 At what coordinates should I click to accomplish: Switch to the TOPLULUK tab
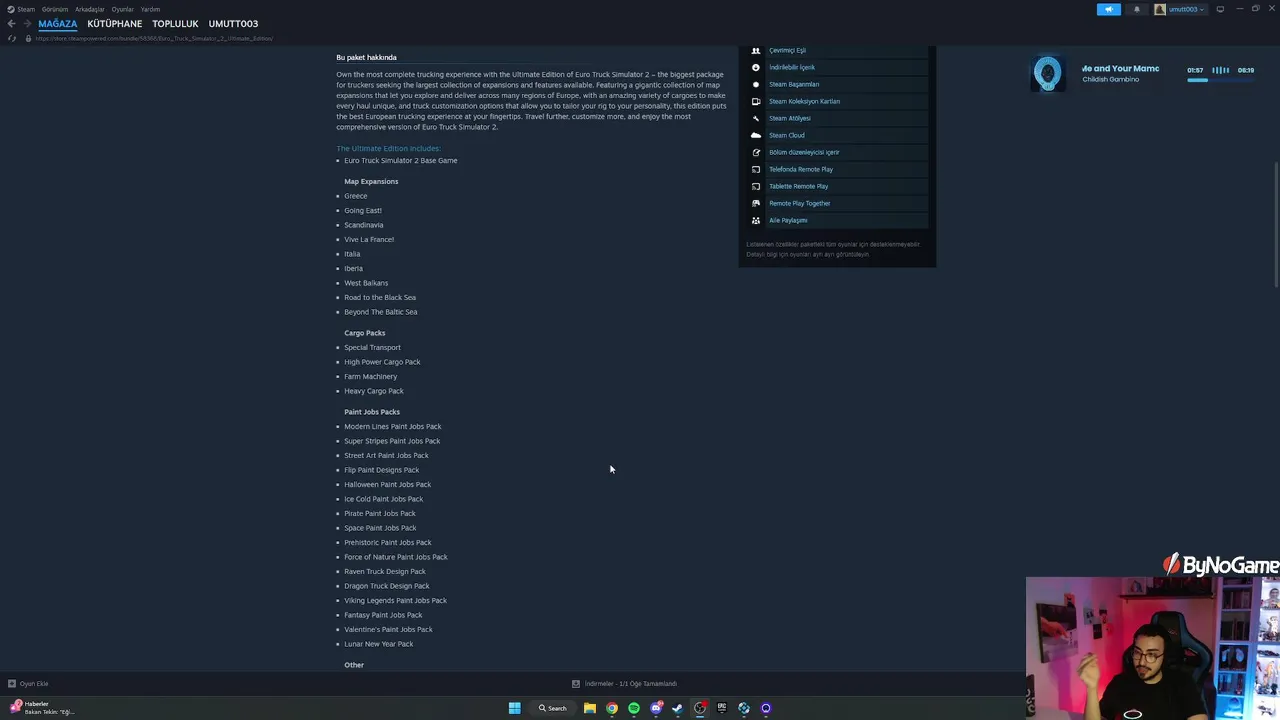175,24
